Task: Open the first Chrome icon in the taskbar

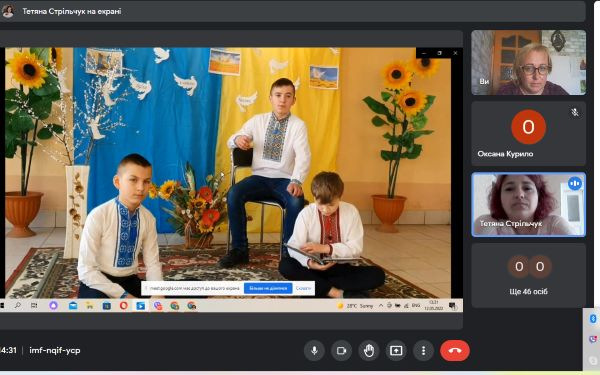Action: point(174,305)
